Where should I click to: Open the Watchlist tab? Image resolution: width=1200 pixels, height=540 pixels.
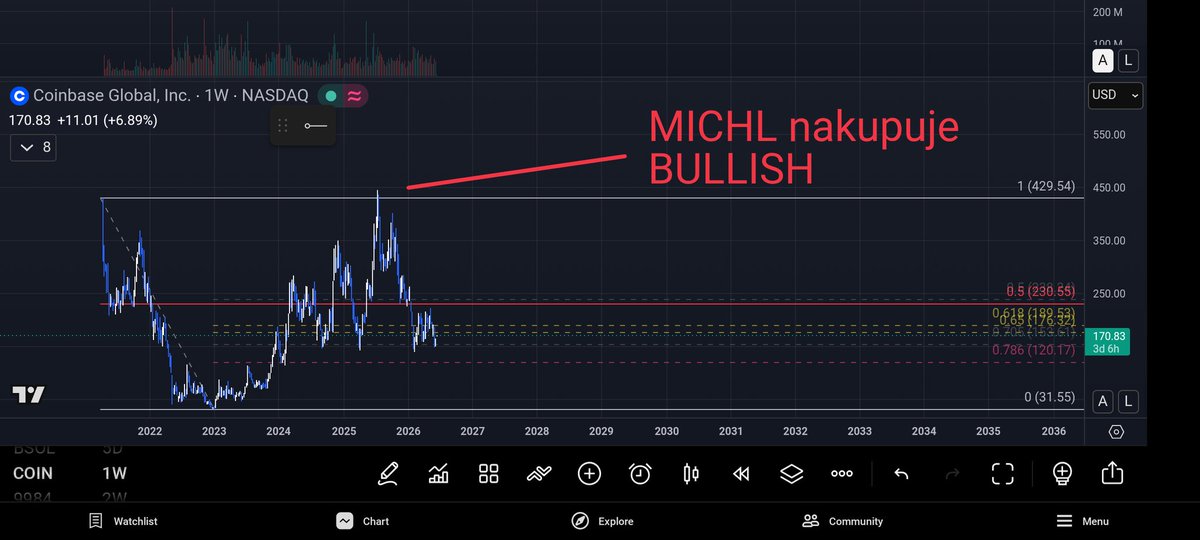click(x=122, y=521)
